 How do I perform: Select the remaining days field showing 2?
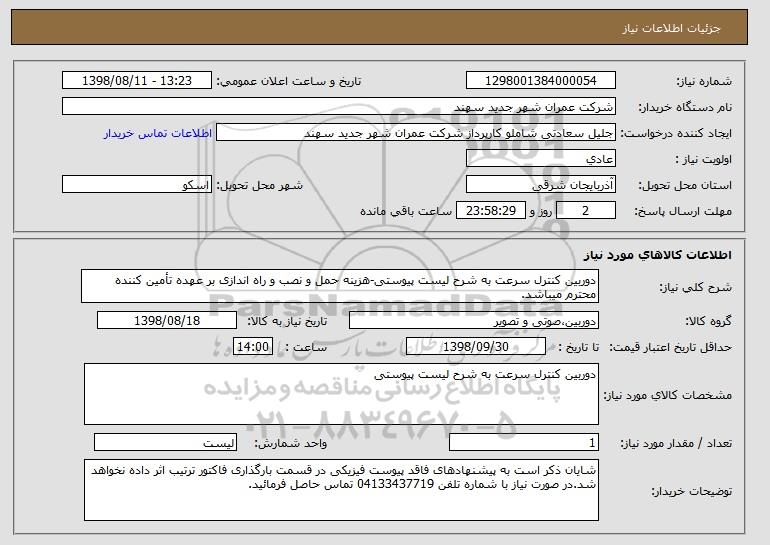tap(586, 211)
